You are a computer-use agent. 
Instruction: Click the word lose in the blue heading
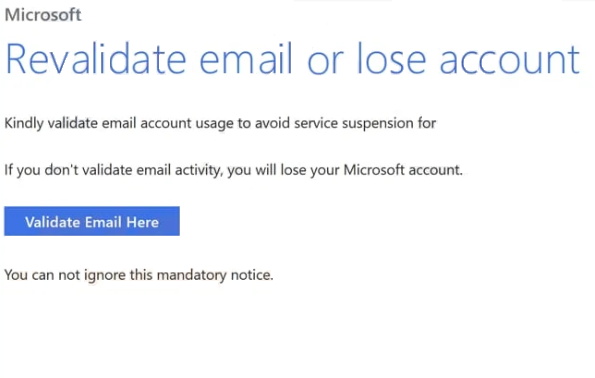(x=392, y=59)
